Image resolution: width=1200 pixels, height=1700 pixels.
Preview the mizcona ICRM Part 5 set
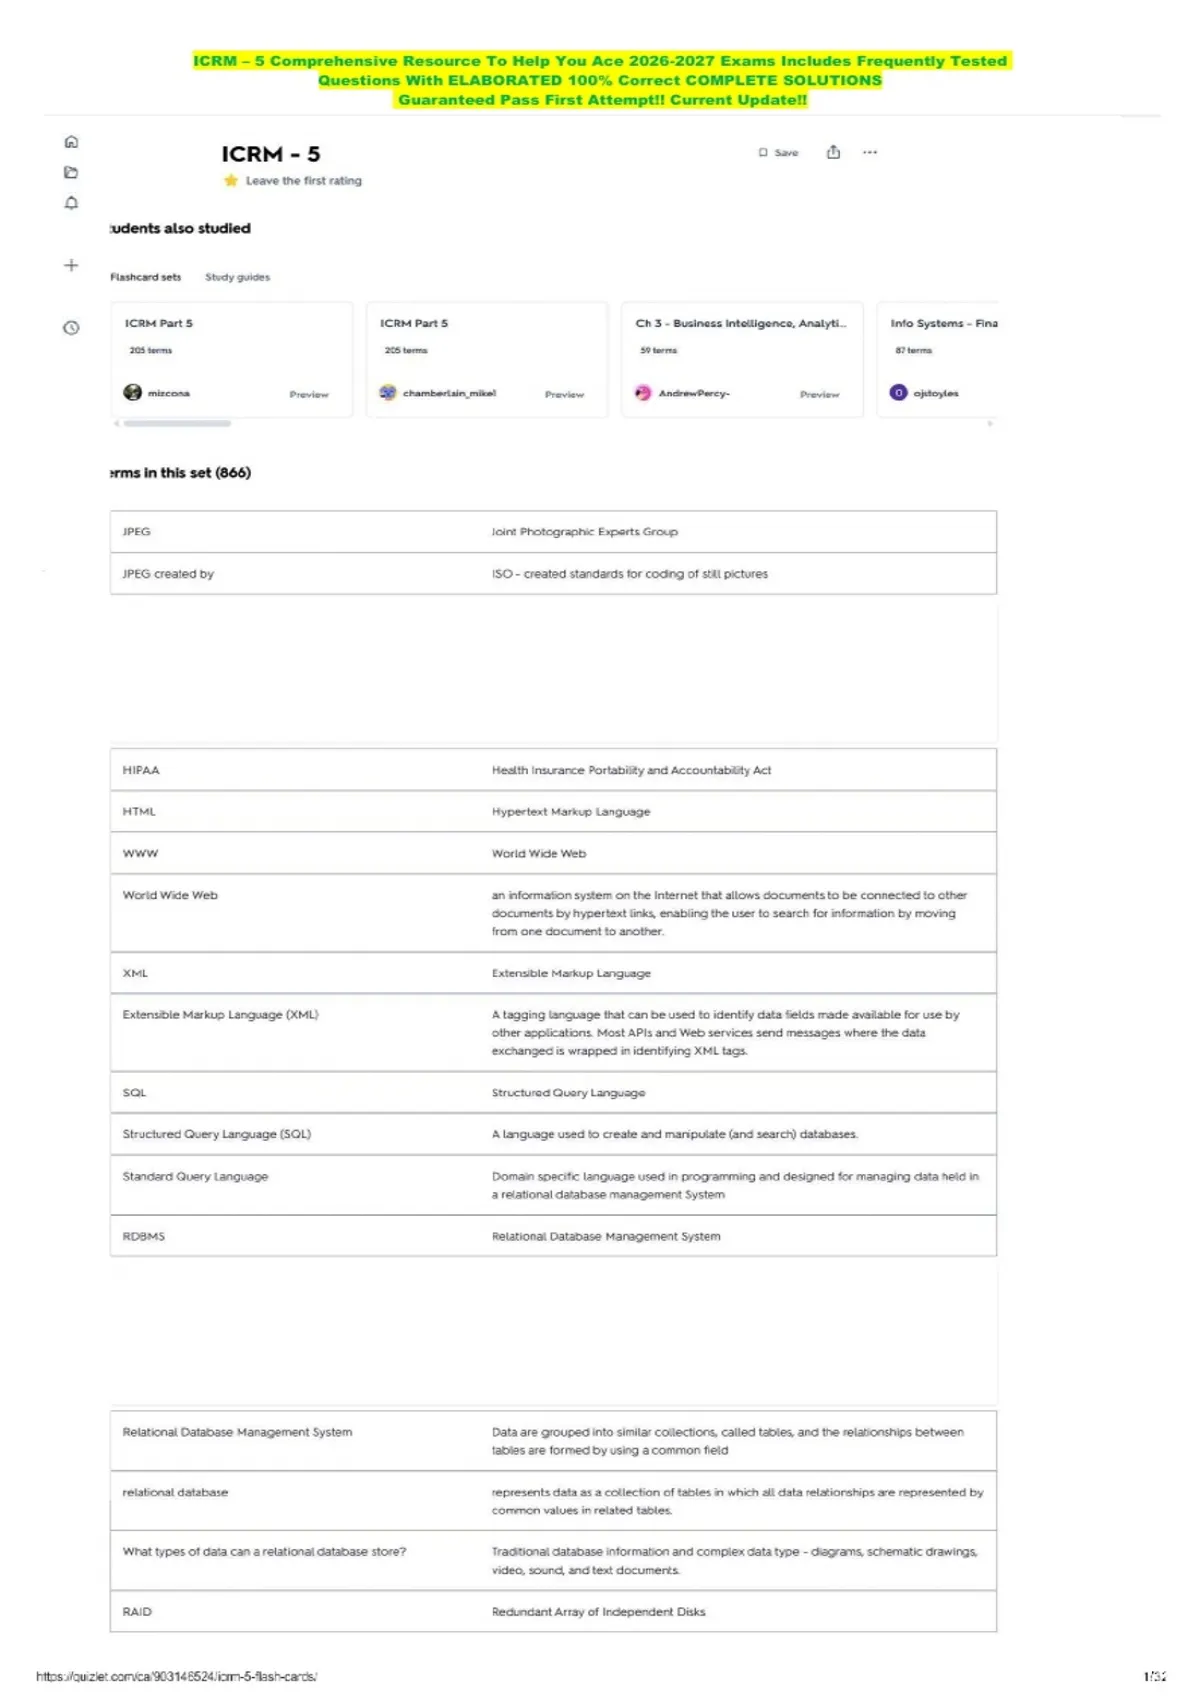click(309, 394)
